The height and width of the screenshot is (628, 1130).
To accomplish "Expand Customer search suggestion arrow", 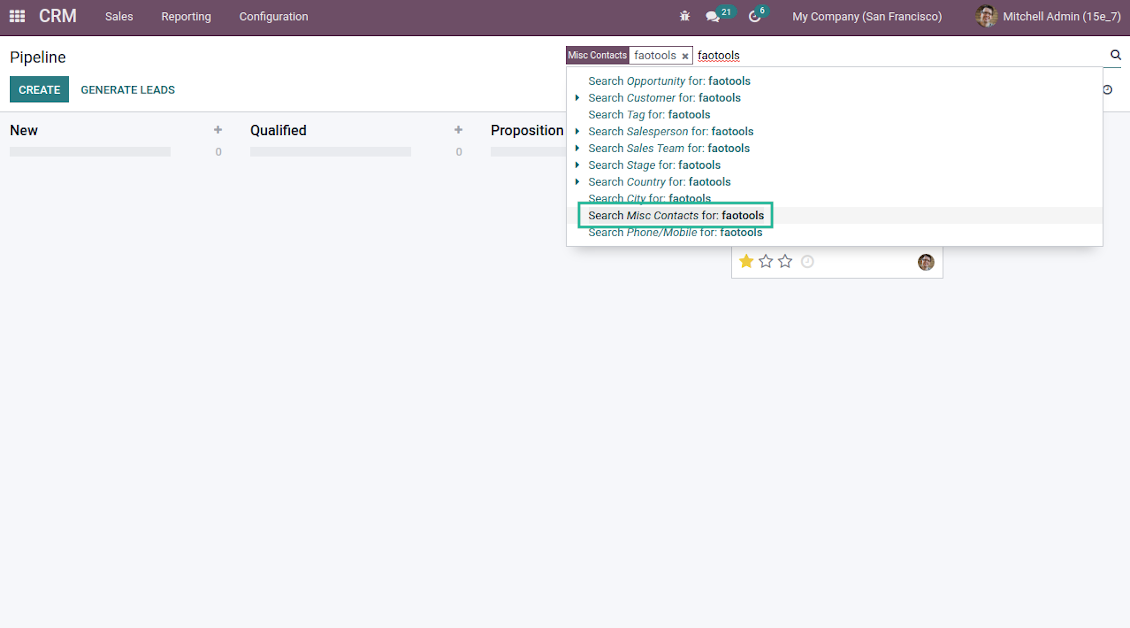I will [x=577, y=98].
